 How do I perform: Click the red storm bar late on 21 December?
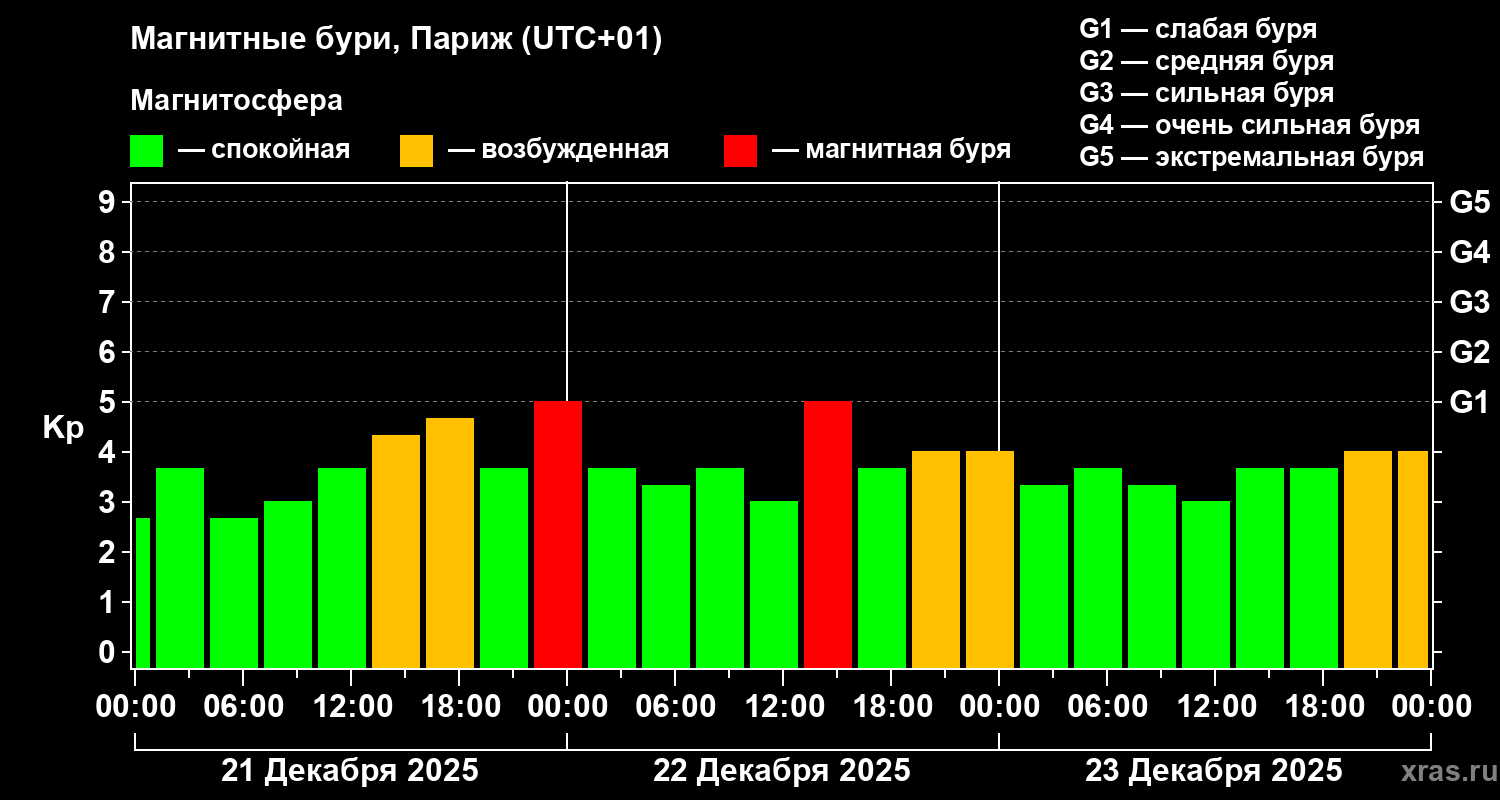click(x=558, y=535)
